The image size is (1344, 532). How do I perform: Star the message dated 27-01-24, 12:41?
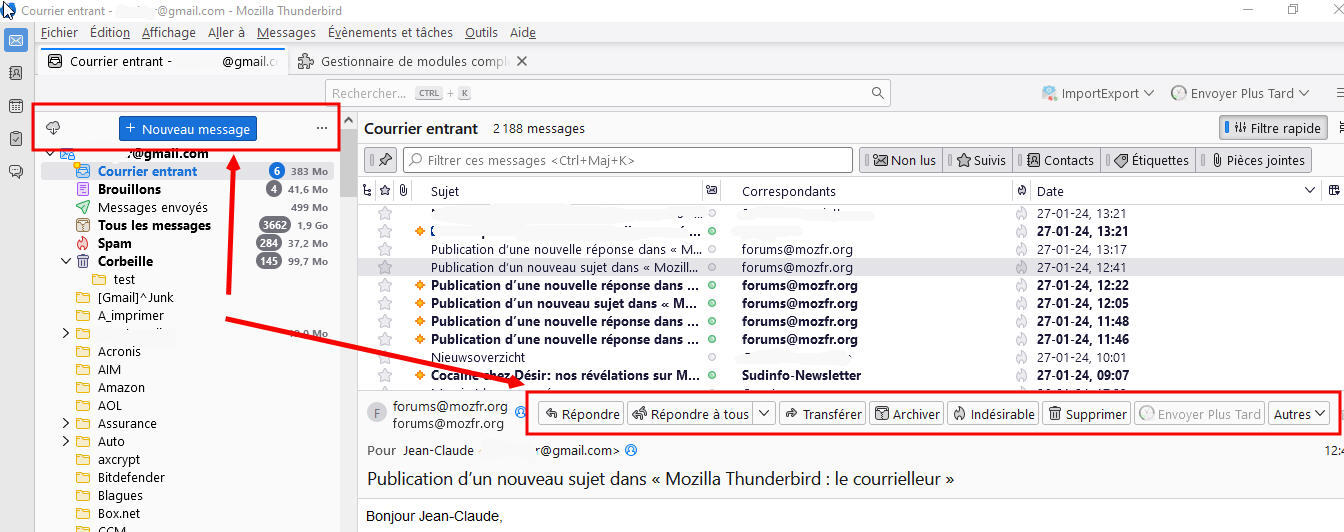[x=385, y=267]
